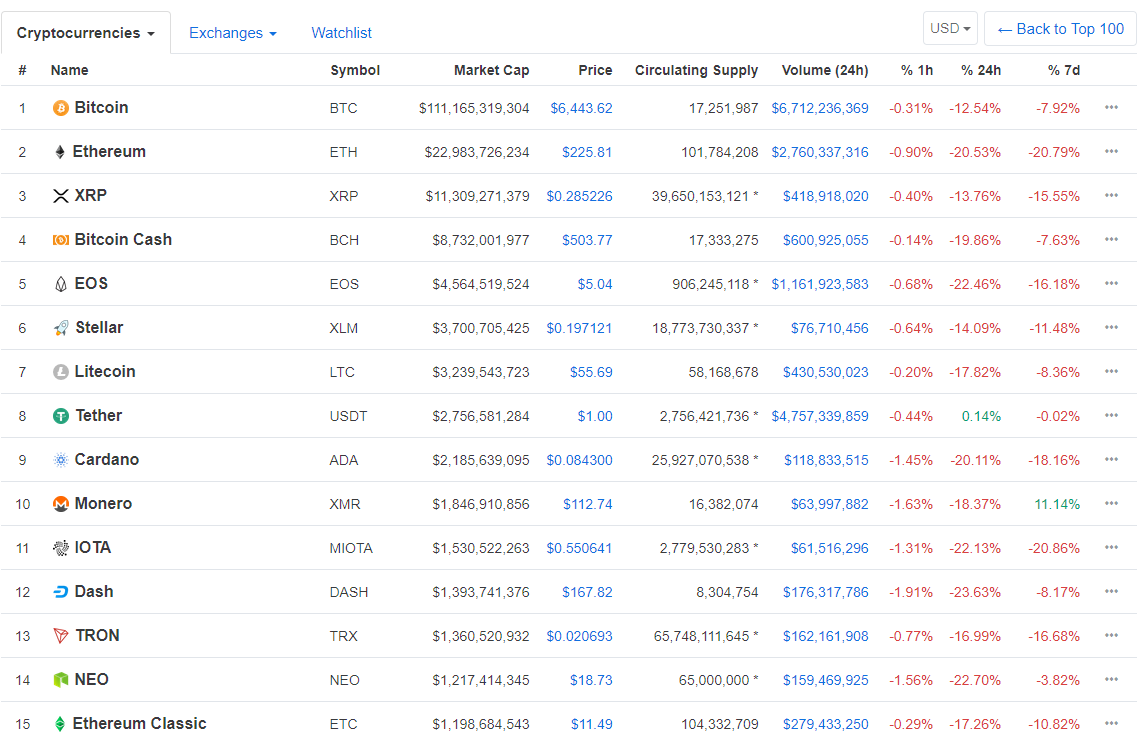Switch to the Watchlist tab
The image size is (1144, 740).
[x=341, y=33]
